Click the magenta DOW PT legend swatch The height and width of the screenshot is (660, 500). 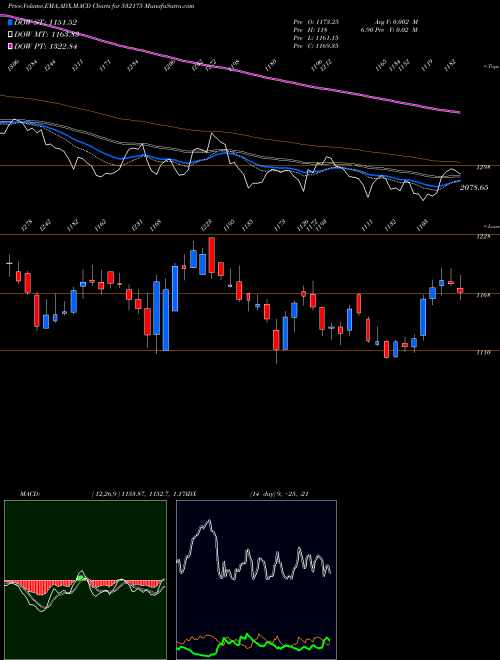[x=10, y=46]
